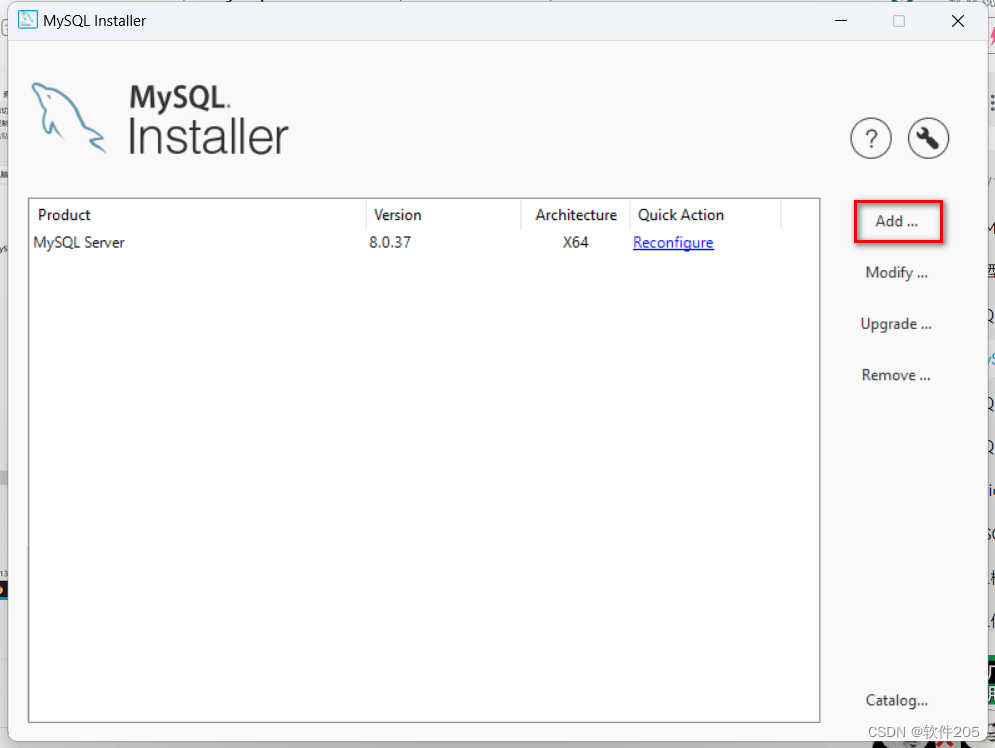The height and width of the screenshot is (748, 995).
Task: Close the MySQL Installer window
Action: (958, 21)
